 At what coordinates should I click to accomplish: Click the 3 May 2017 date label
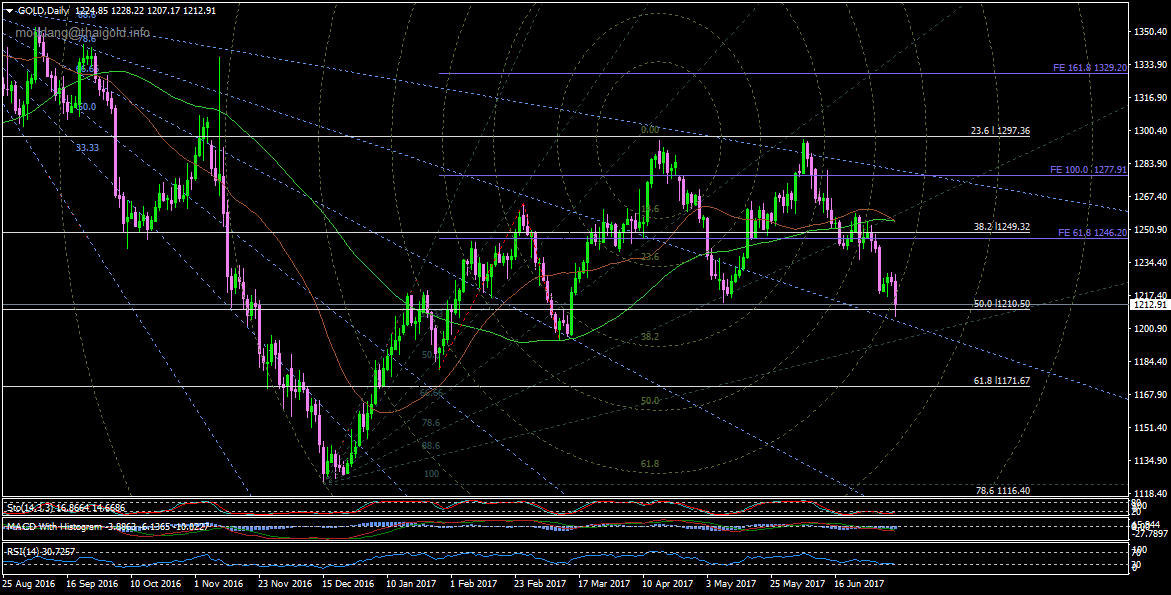click(731, 583)
